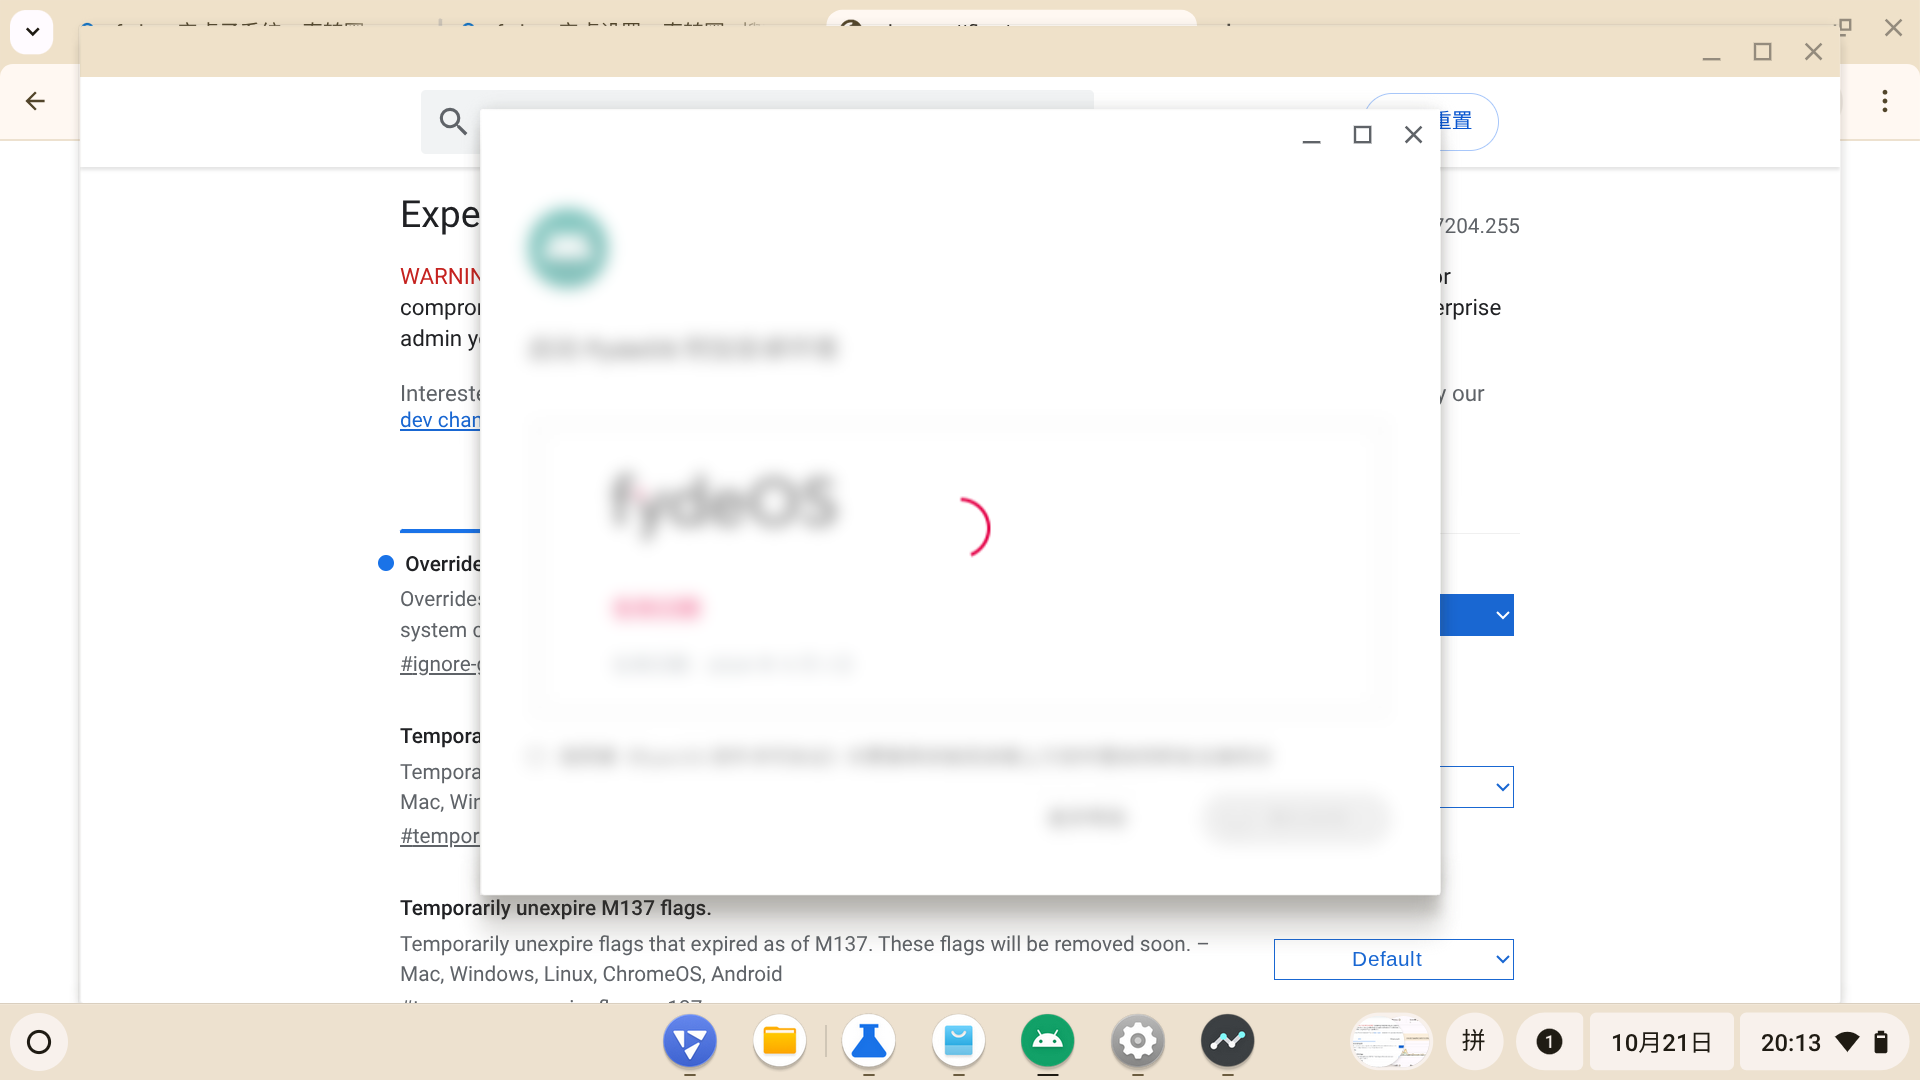Screen dimensions: 1920x1080
Task: Open the Settings gear in the shelf
Action: coord(1137,1042)
